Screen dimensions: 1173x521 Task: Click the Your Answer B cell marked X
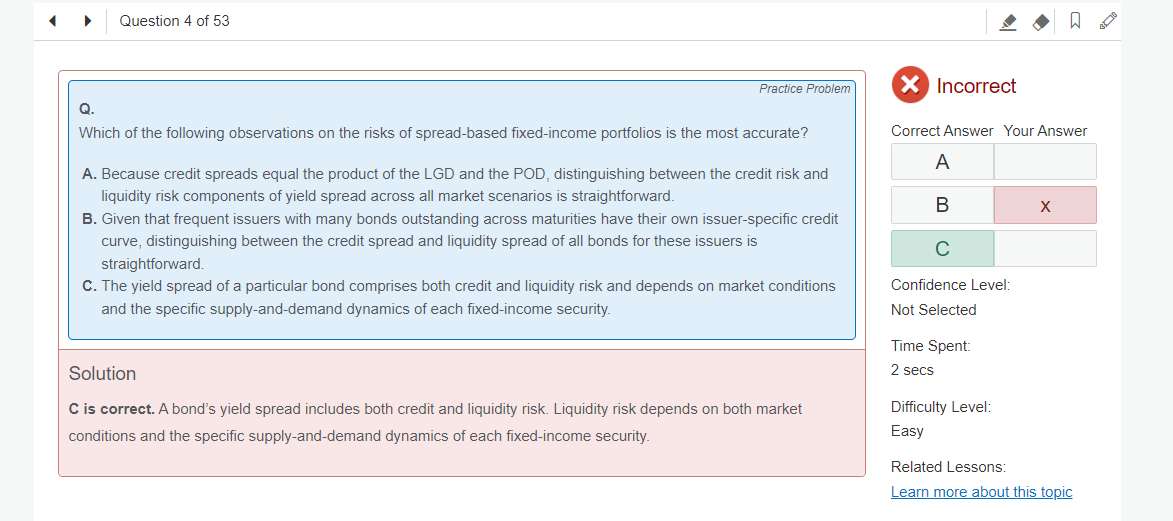(1045, 205)
